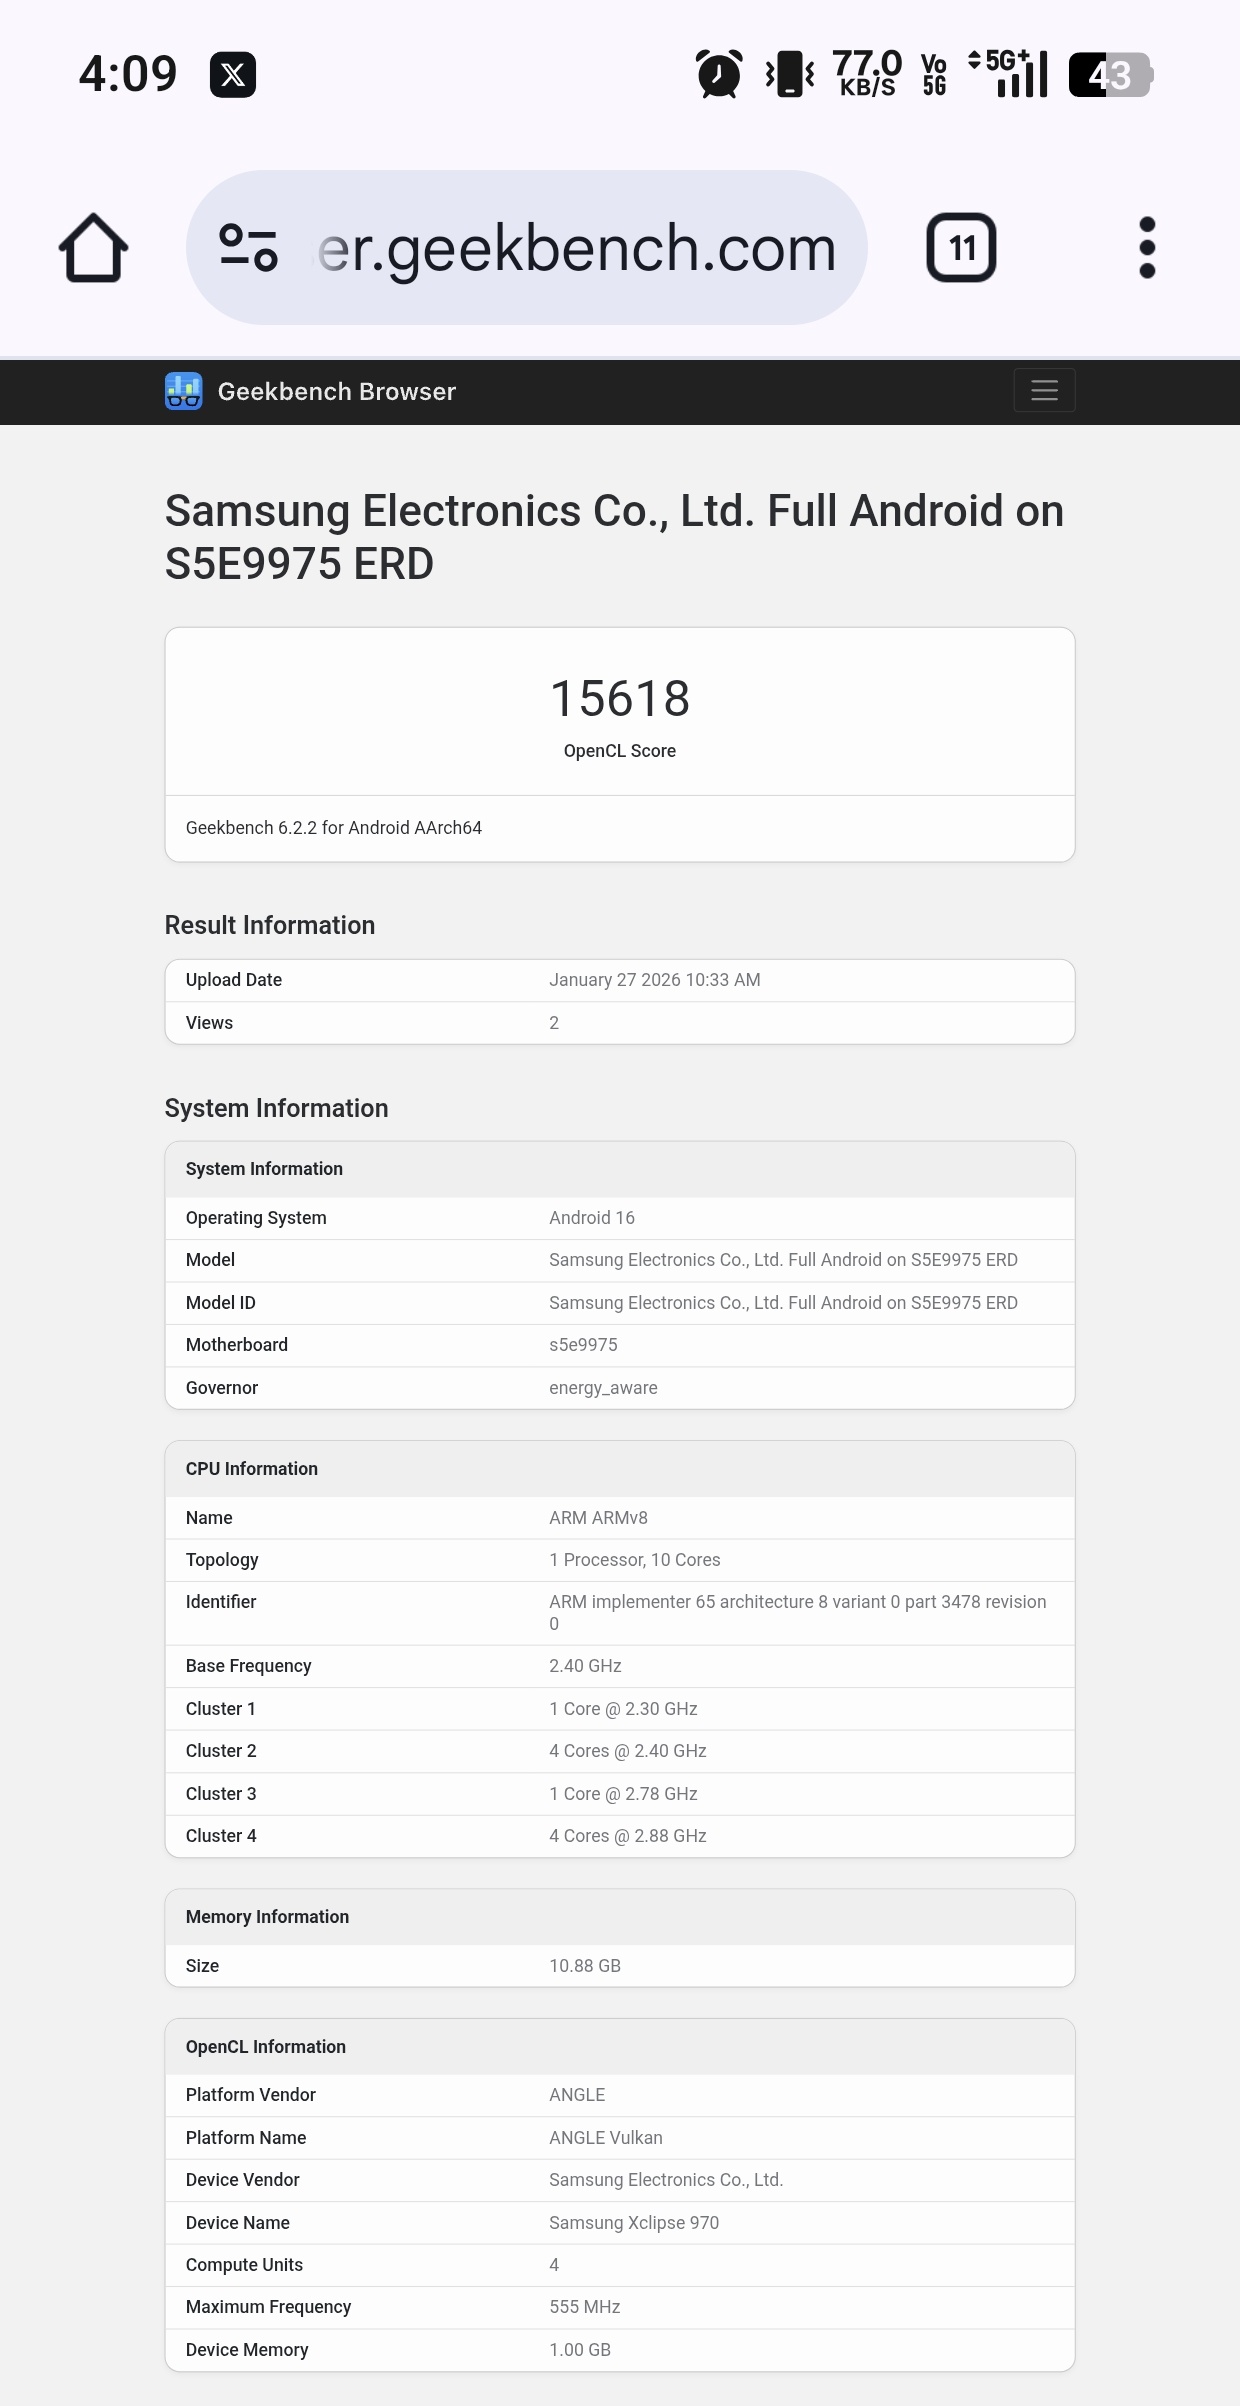This screenshot has width=1240, height=2406.
Task: Select the S5E9975 ERD page heading
Action: point(614,537)
